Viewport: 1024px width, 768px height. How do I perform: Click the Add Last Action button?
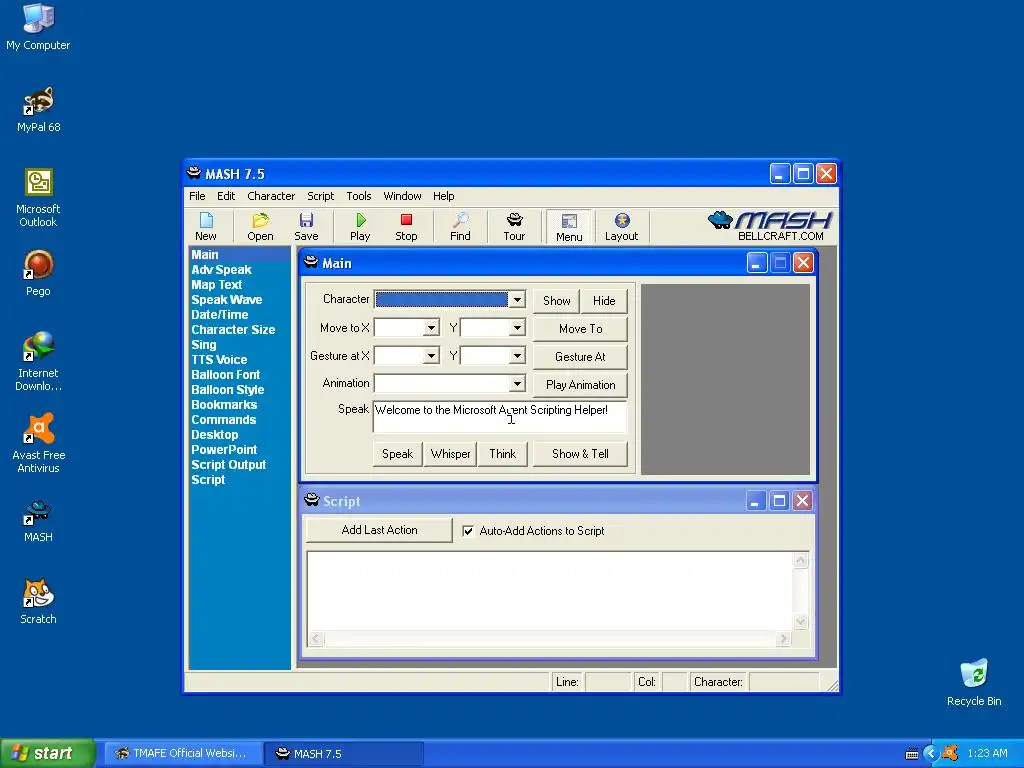[379, 530]
